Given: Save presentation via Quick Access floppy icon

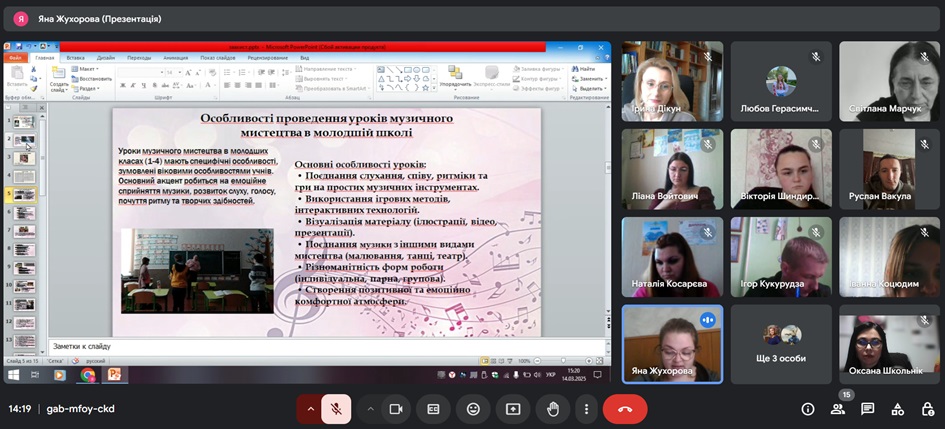Looking at the screenshot, I should 19,47.
